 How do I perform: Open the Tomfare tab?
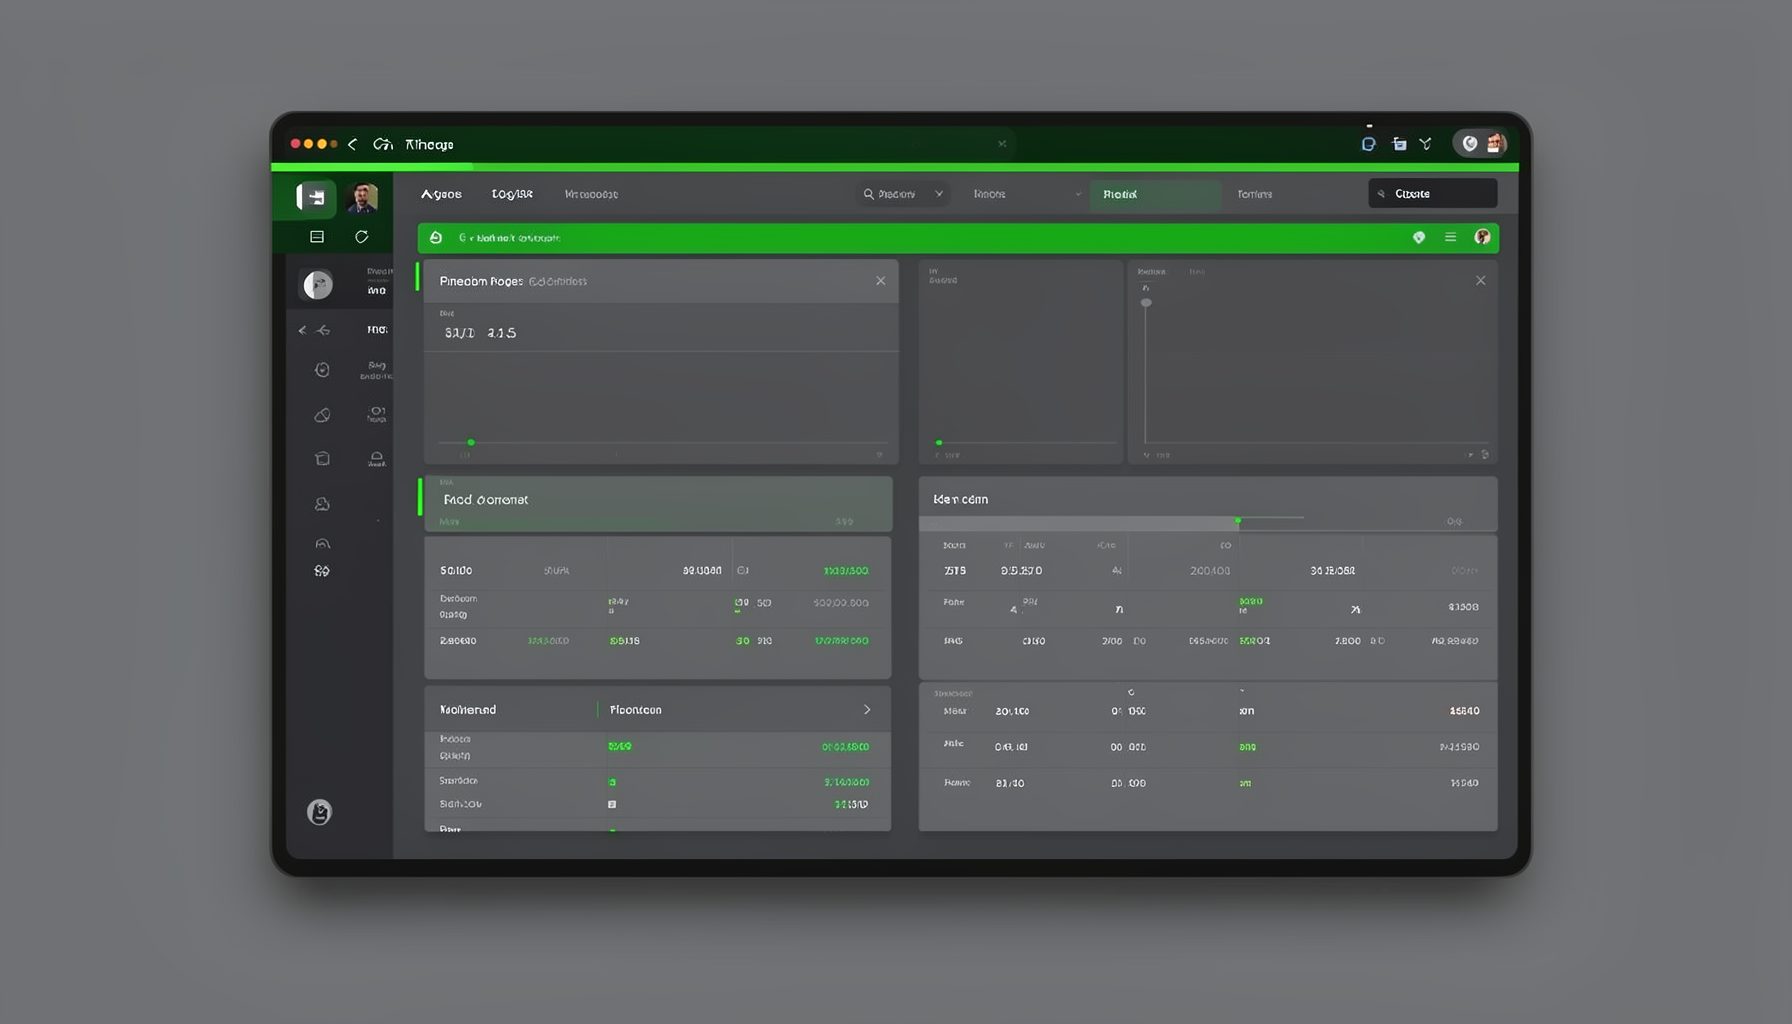pos(1254,194)
